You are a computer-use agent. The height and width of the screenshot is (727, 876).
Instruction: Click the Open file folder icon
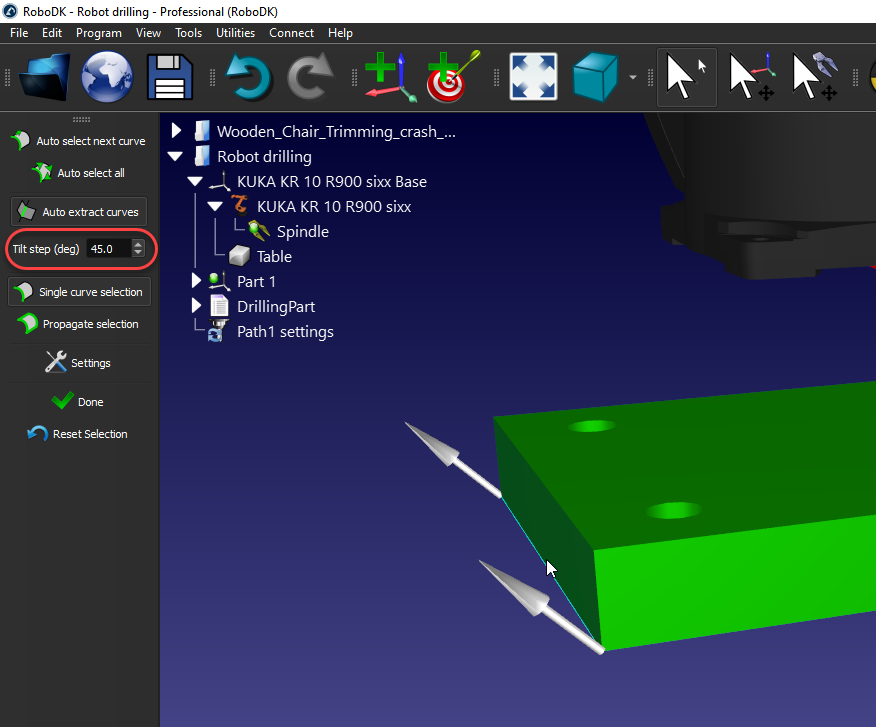tap(46, 77)
